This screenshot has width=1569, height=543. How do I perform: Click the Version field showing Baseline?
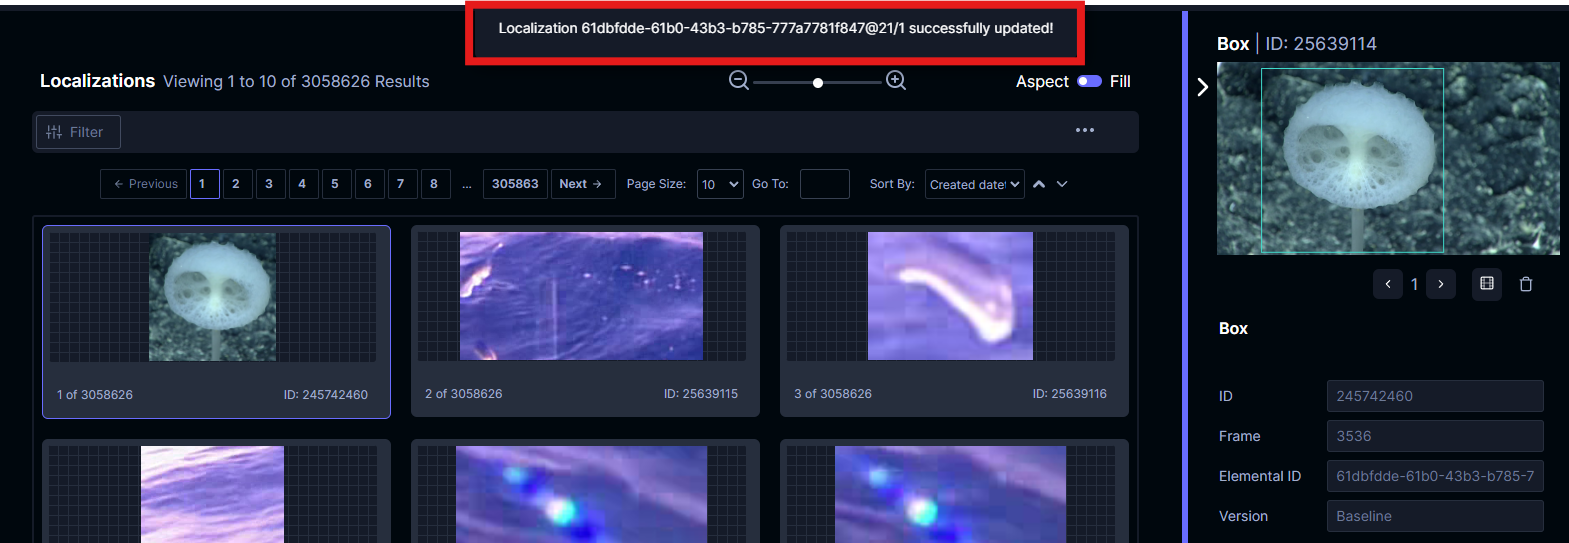pos(1435,516)
